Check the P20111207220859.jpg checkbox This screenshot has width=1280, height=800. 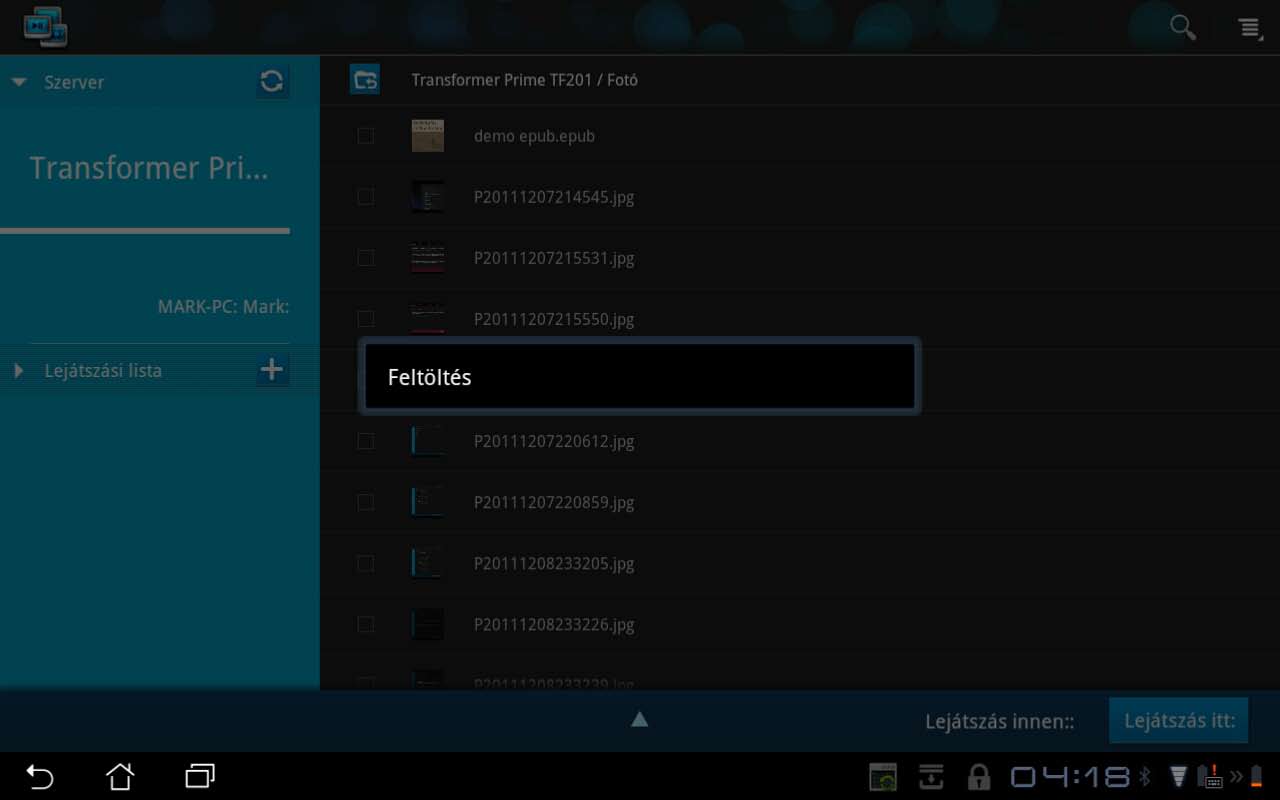click(366, 502)
